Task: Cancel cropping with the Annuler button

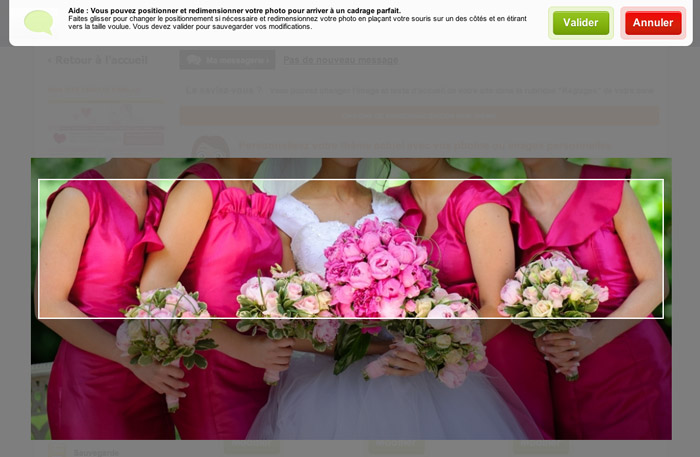Action: 653,23
